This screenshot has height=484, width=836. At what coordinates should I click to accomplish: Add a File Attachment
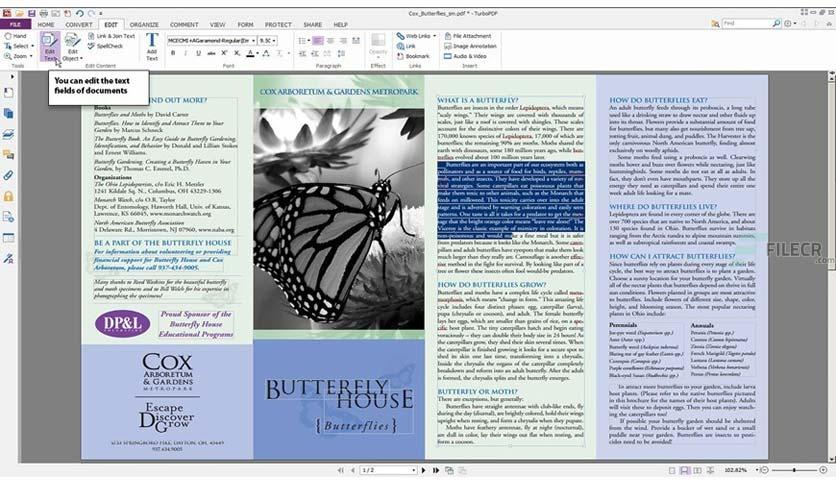(x=468, y=36)
